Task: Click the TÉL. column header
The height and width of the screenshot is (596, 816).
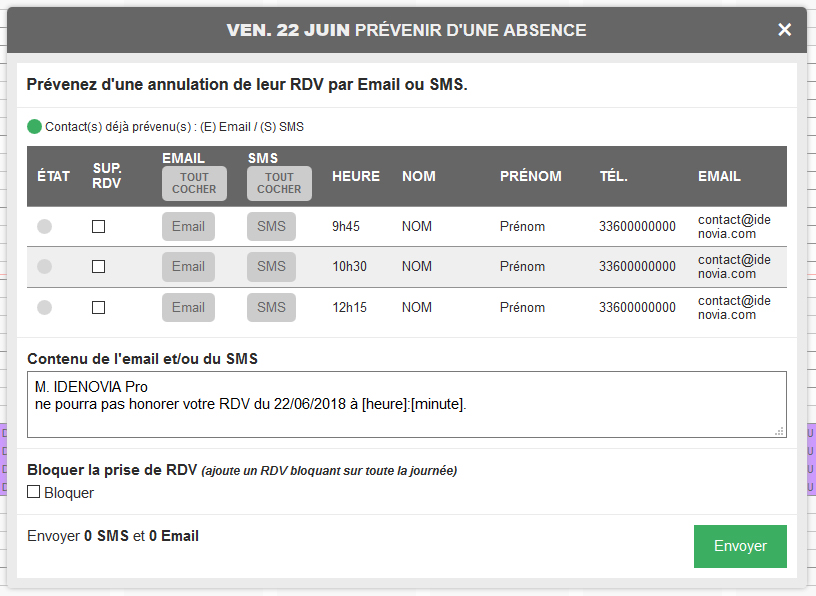Action: (614, 176)
